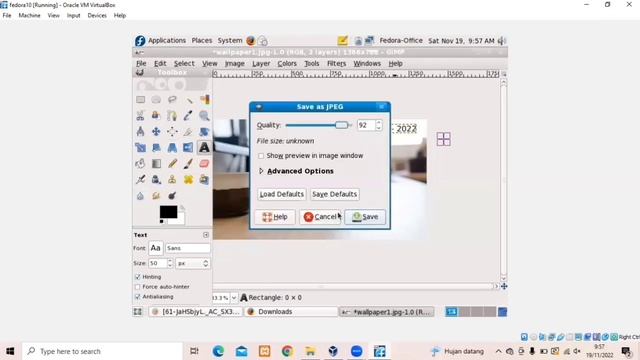Toggle the Antialiasing checkbox
640x360 pixels.
[x=138, y=297]
